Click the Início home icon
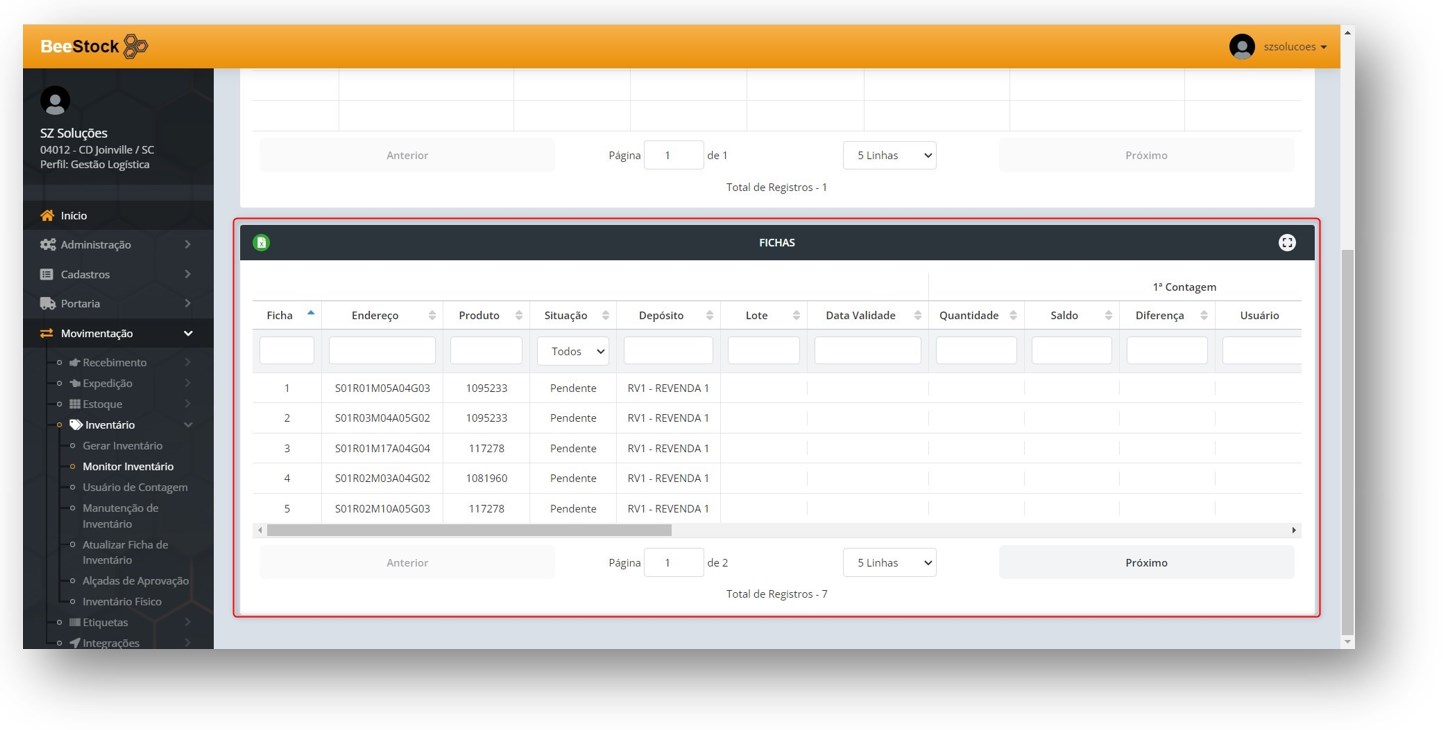The width and height of the screenshot is (1443, 730). [x=47, y=216]
